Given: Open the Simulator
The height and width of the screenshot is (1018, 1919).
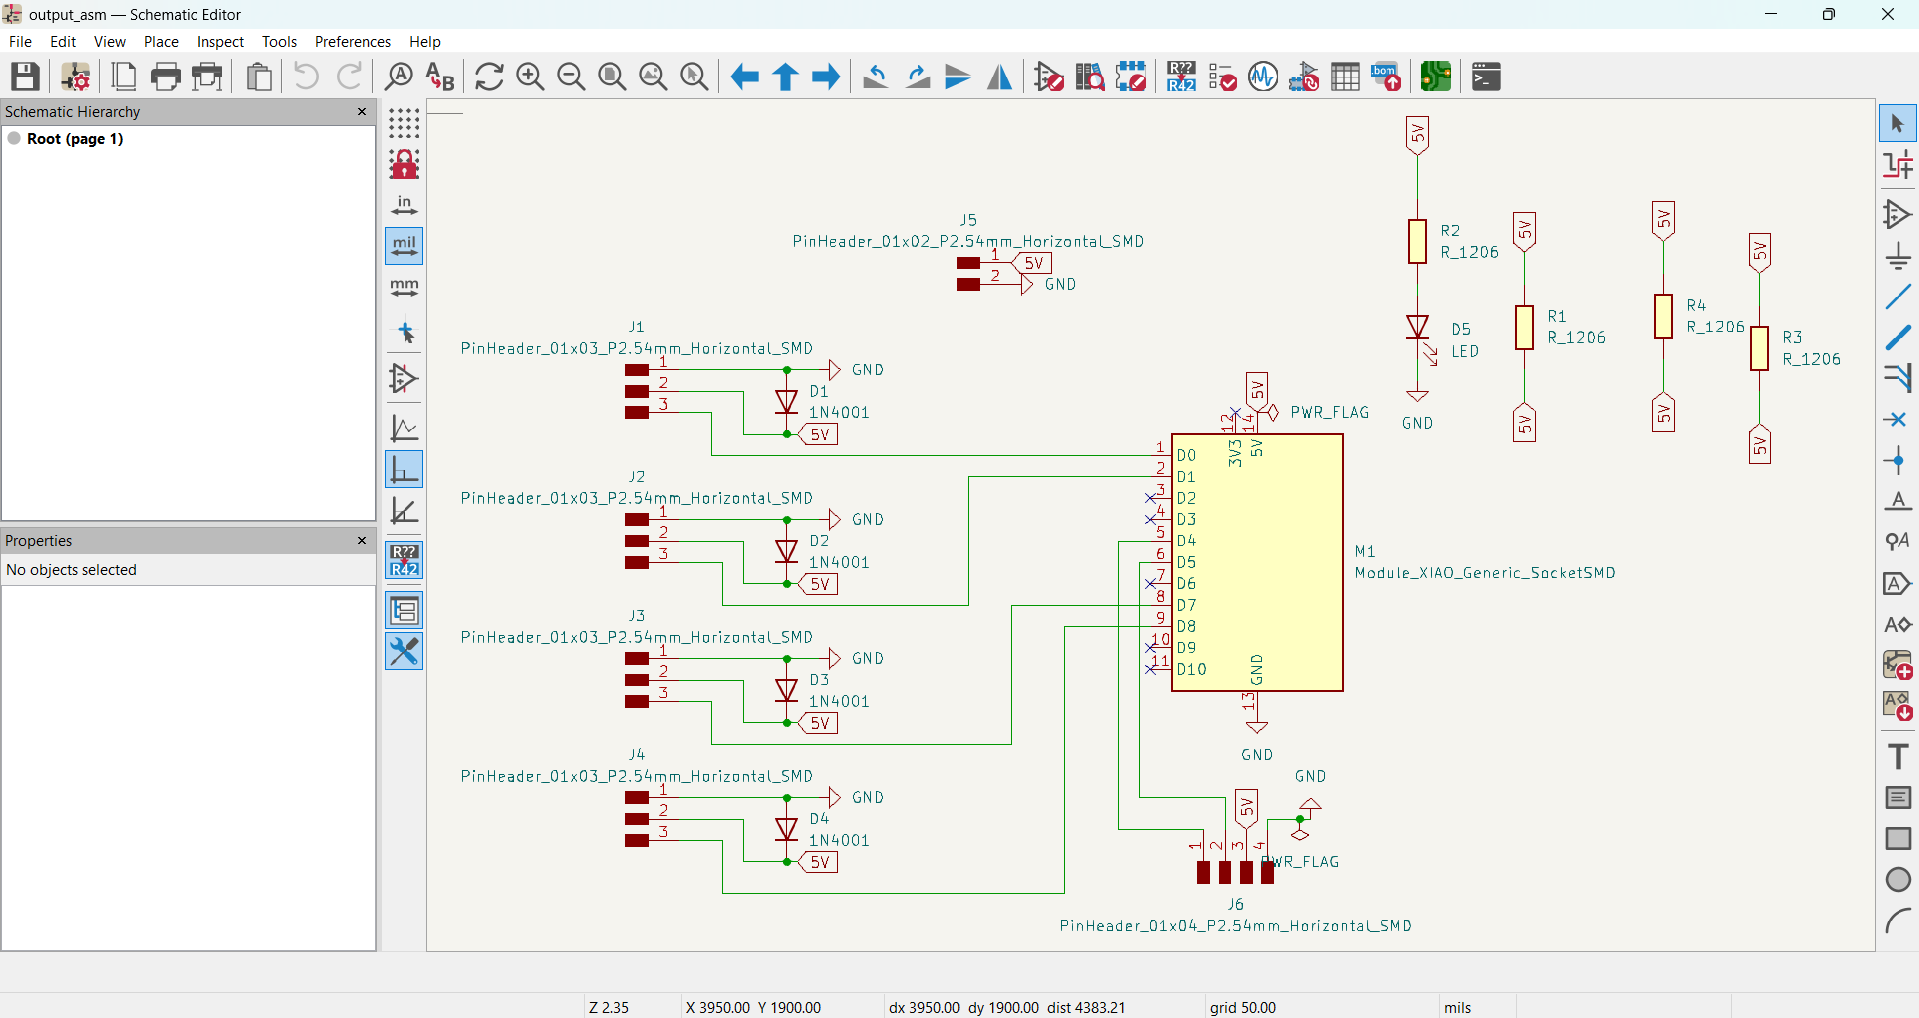Looking at the screenshot, I should pos(1263,76).
